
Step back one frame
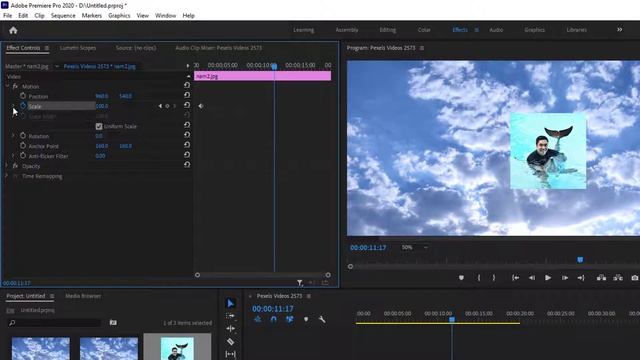[532, 278]
